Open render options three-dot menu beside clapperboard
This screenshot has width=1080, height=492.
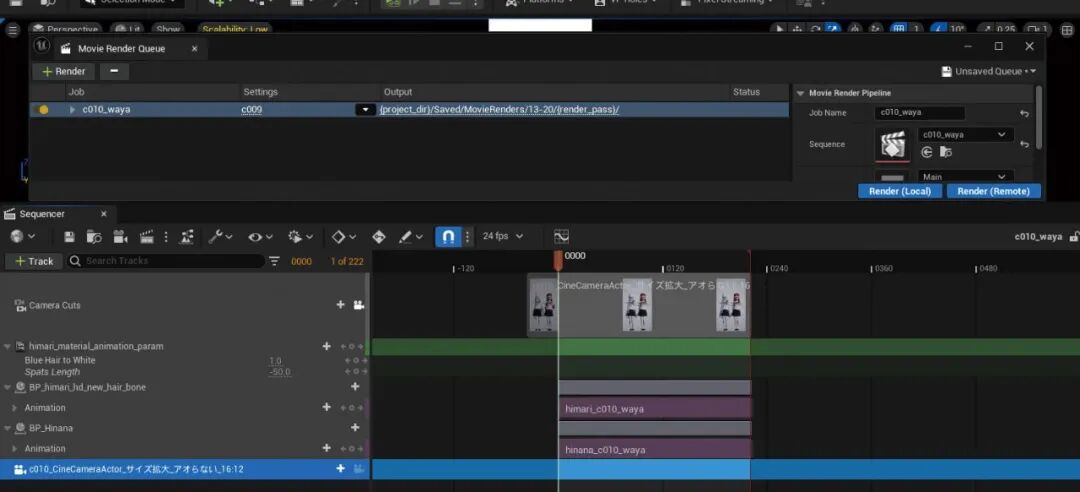coord(165,237)
